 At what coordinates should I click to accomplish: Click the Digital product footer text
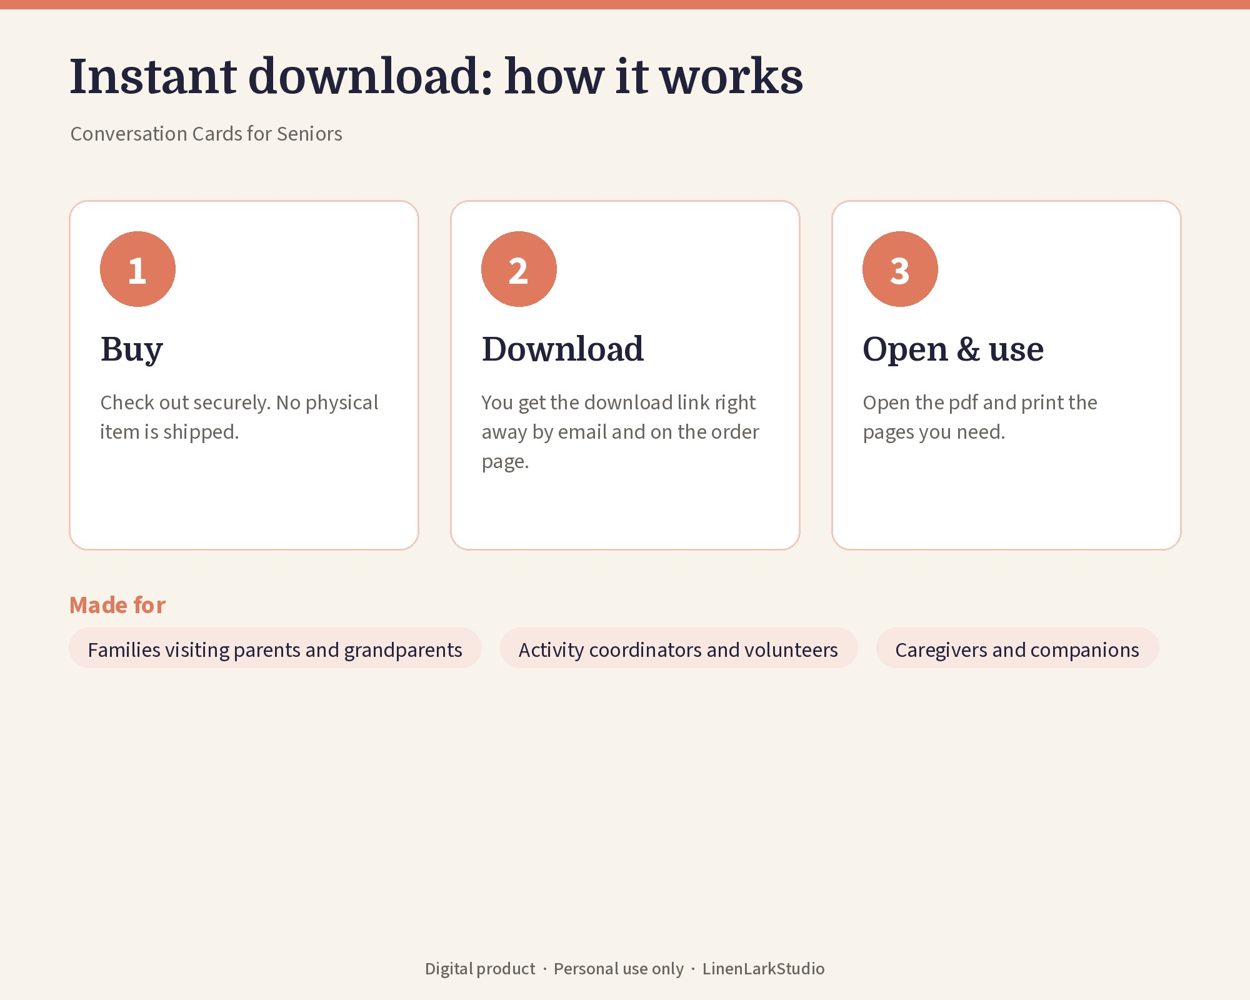coord(480,968)
